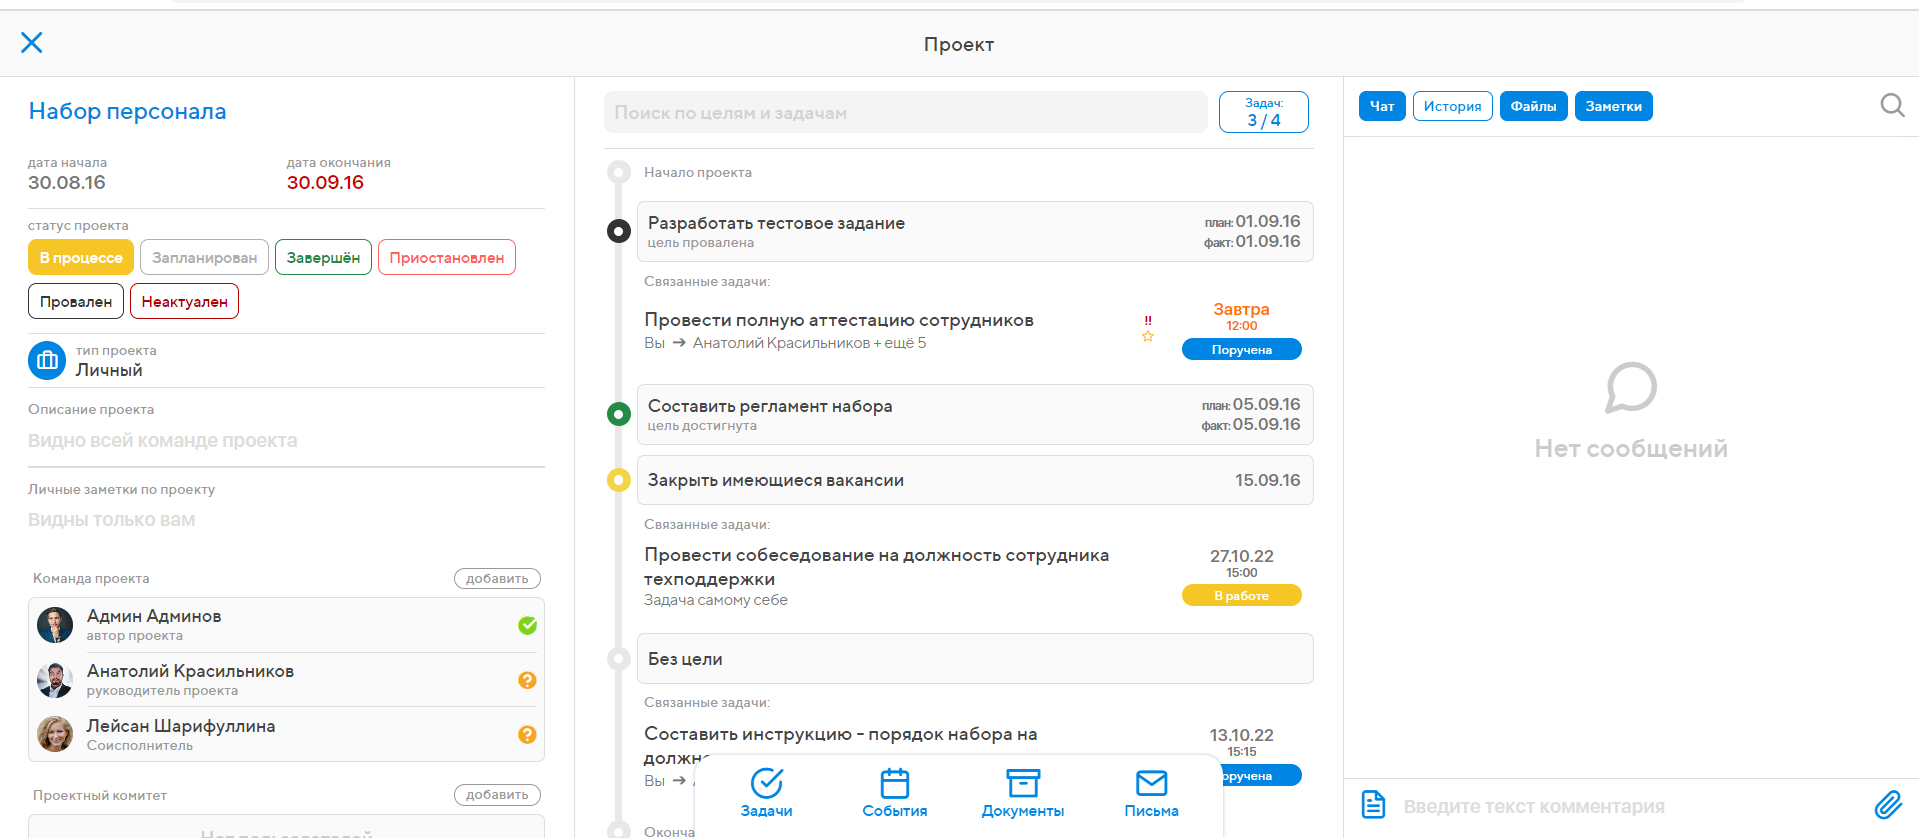Set project status to В процессе
This screenshot has width=1919, height=838.
[x=81, y=257]
